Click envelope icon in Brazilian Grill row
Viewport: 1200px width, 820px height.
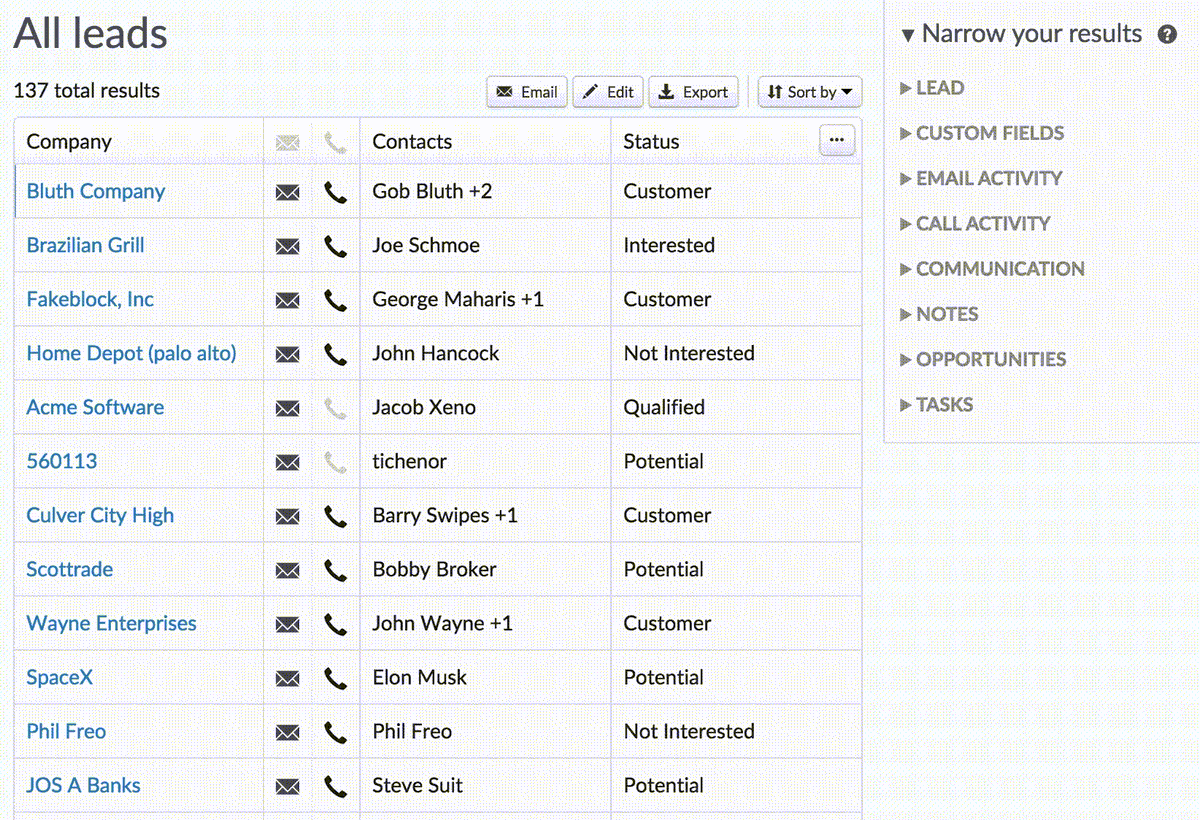point(287,246)
